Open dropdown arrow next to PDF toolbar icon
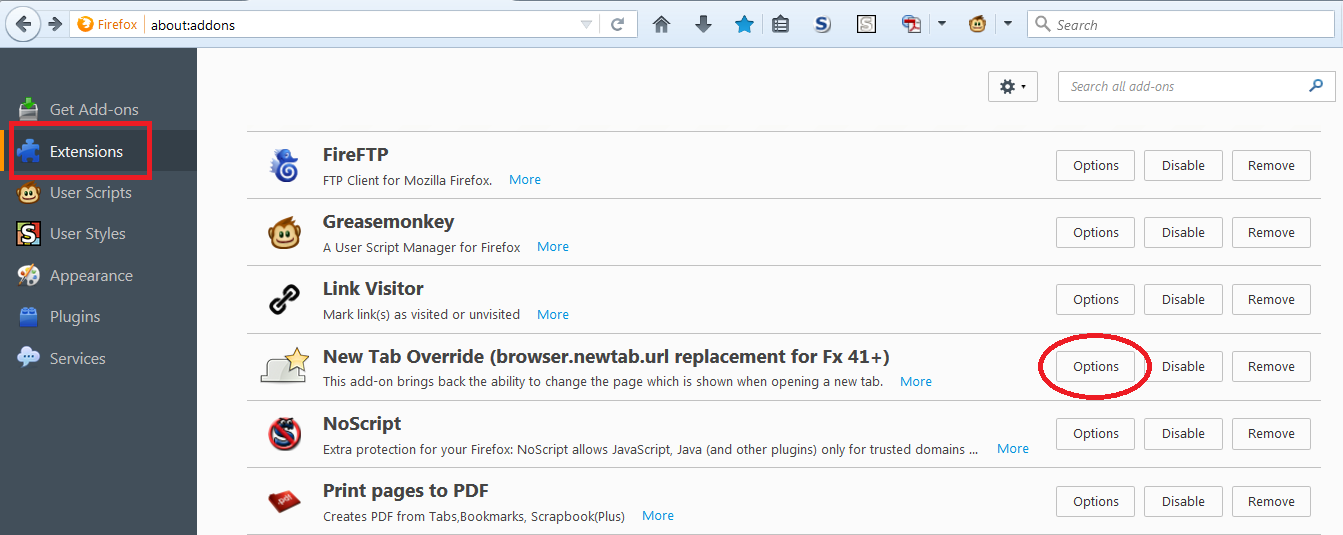1343x535 pixels. (x=941, y=25)
